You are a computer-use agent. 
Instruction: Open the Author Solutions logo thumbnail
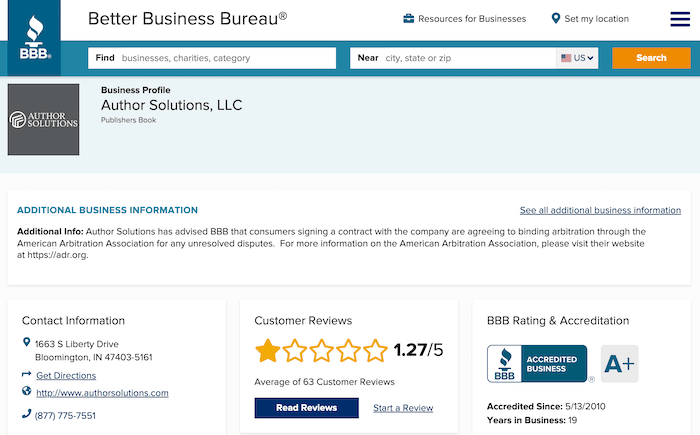pyautogui.click(x=43, y=120)
